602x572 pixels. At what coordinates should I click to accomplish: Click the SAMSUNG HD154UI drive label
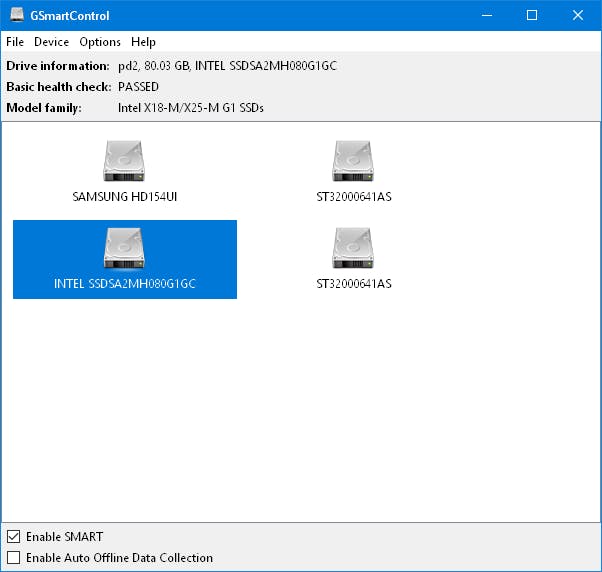pyautogui.click(x=125, y=197)
